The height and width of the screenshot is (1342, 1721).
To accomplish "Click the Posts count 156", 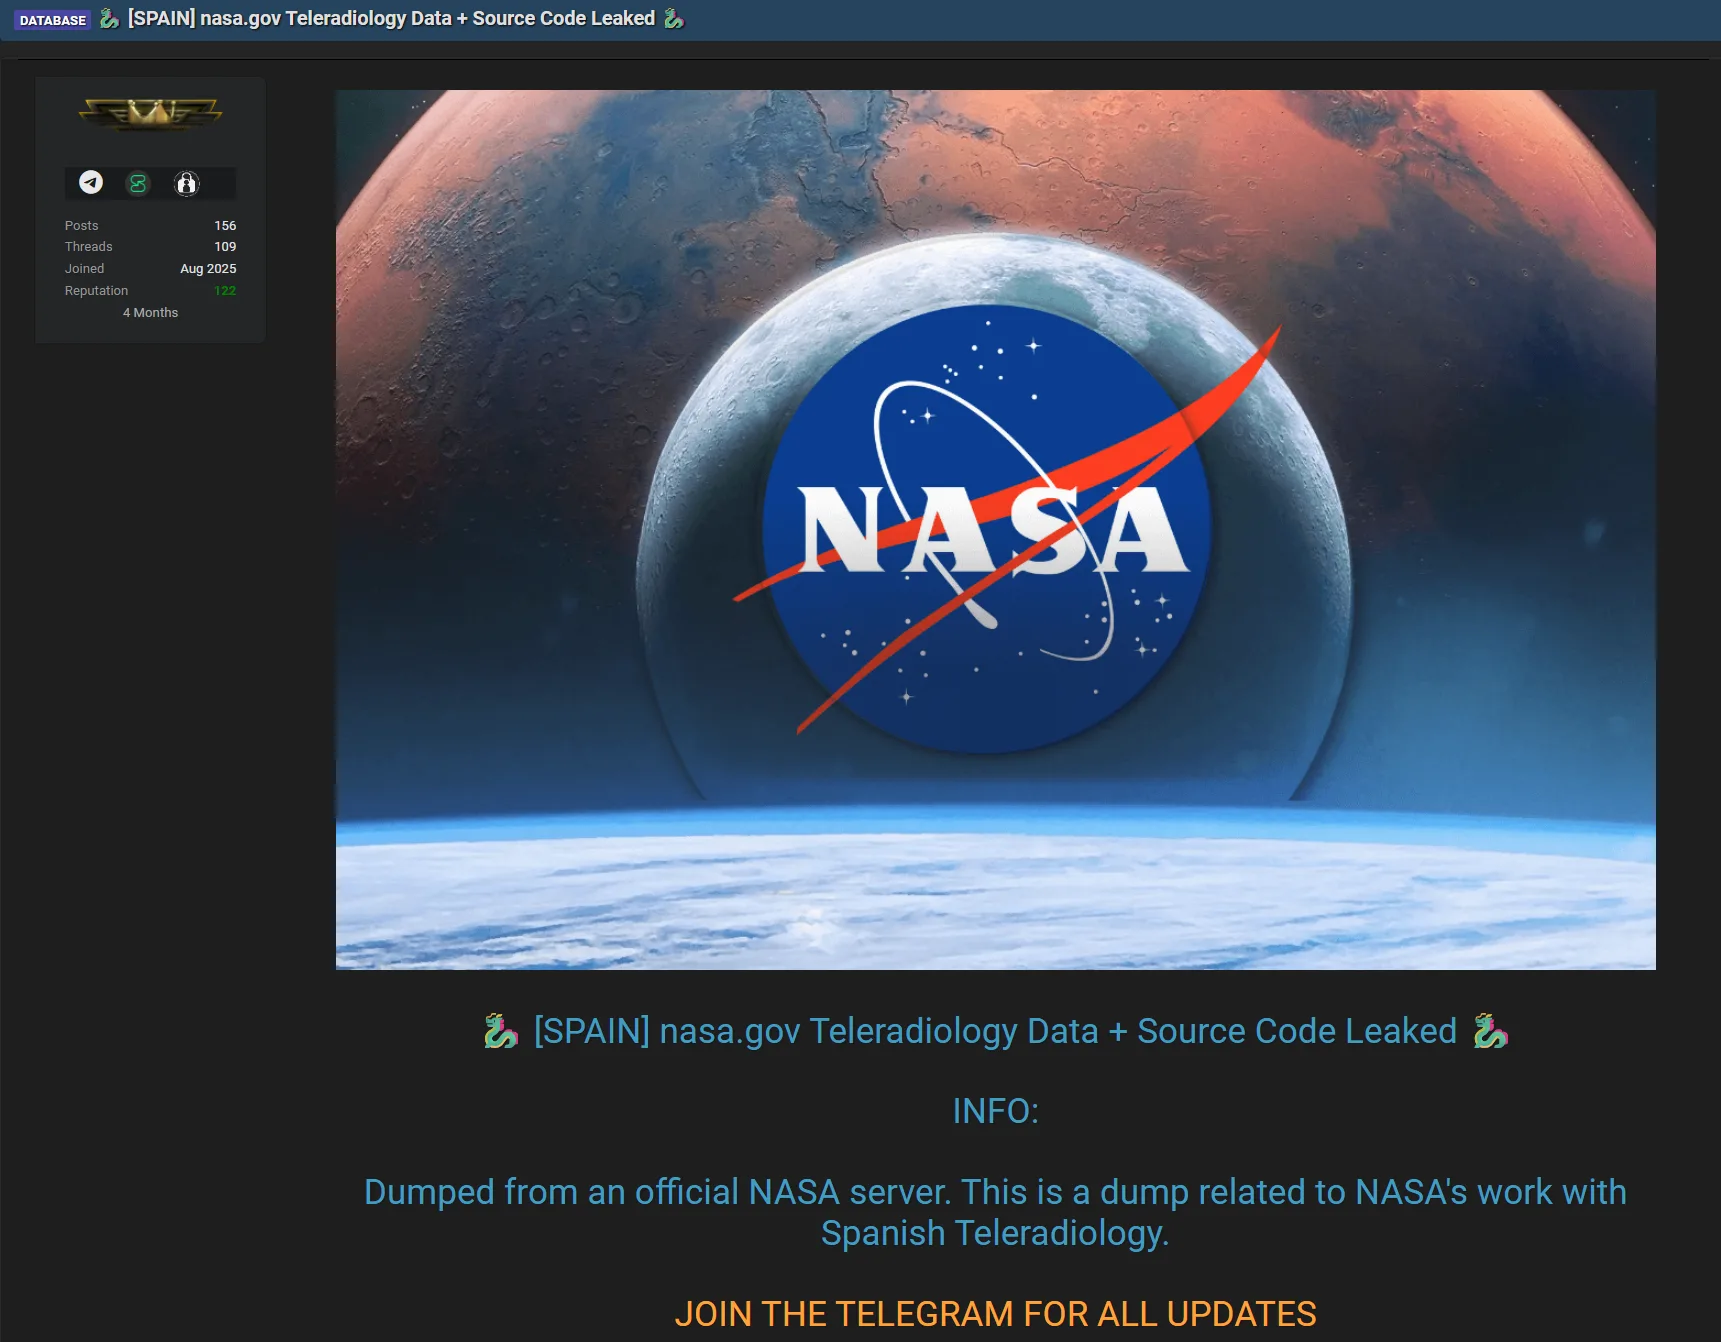I will tap(225, 225).
